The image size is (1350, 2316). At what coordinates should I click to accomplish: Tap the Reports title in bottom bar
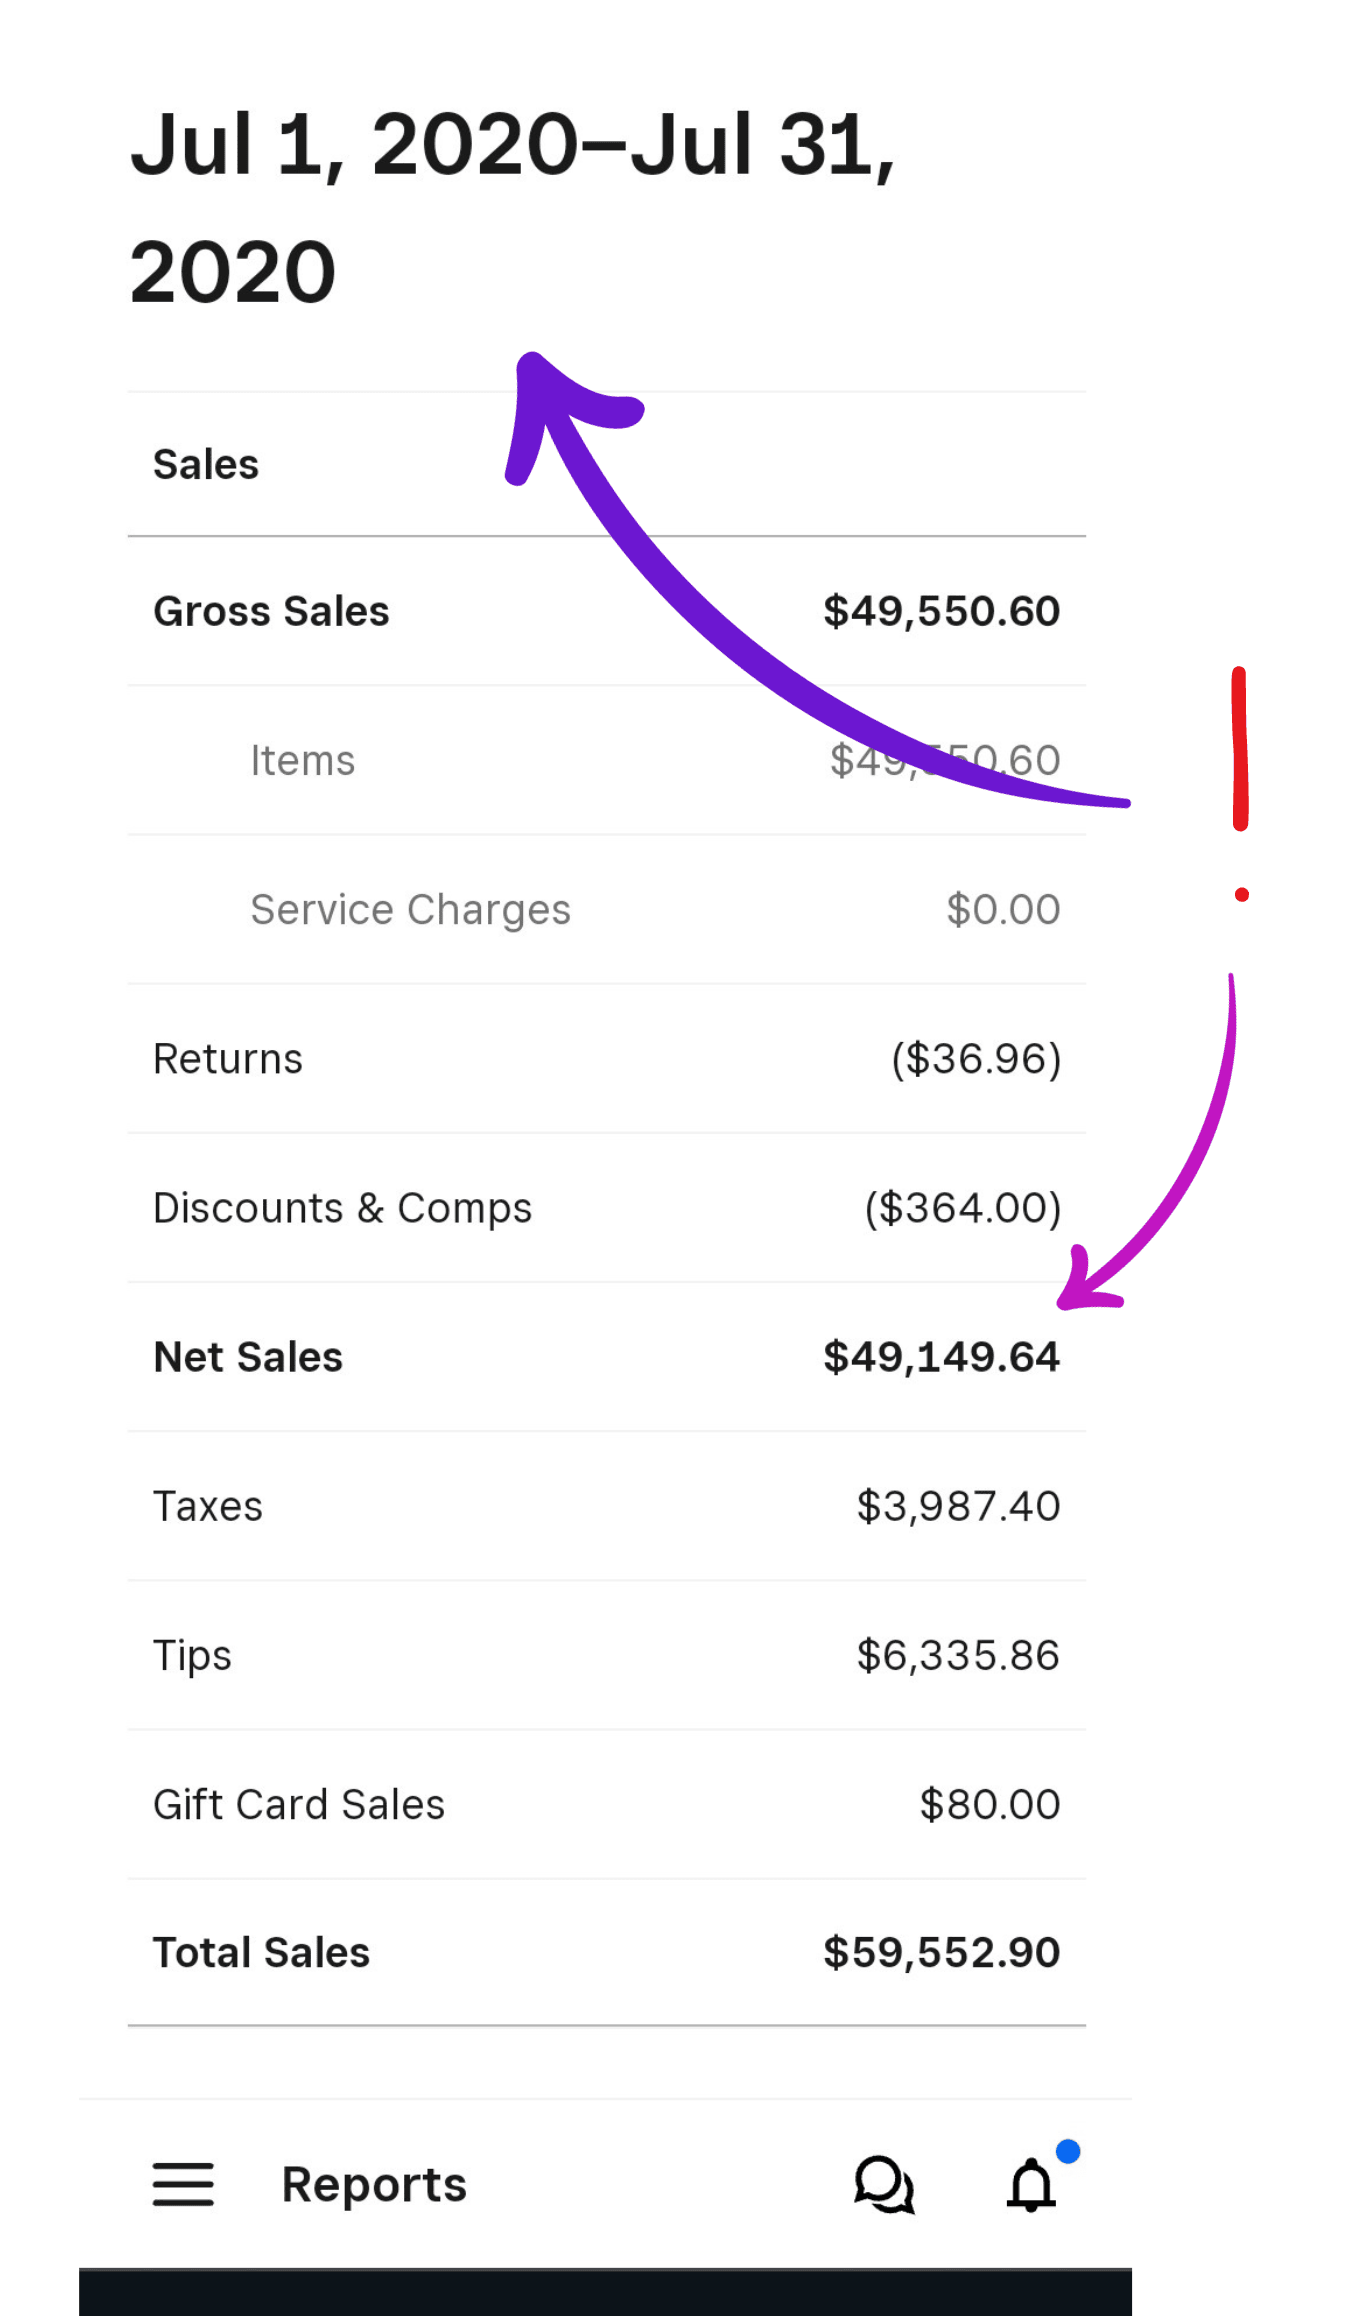(374, 2185)
